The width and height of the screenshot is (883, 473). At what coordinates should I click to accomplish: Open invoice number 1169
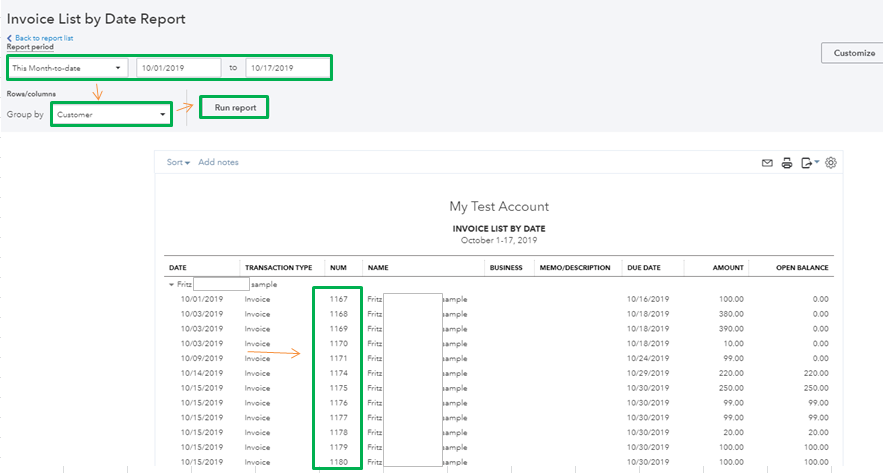tap(338, 329)
